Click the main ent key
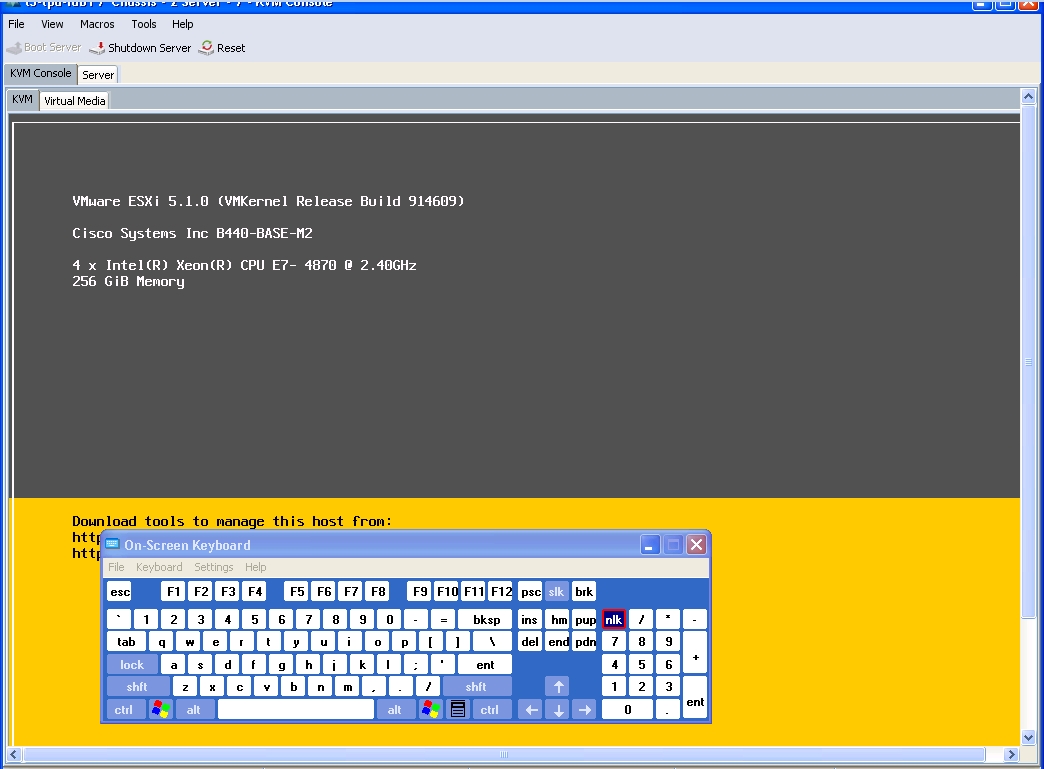Image resolution: width=1044 pixels, height=769 pixels. 485,664
